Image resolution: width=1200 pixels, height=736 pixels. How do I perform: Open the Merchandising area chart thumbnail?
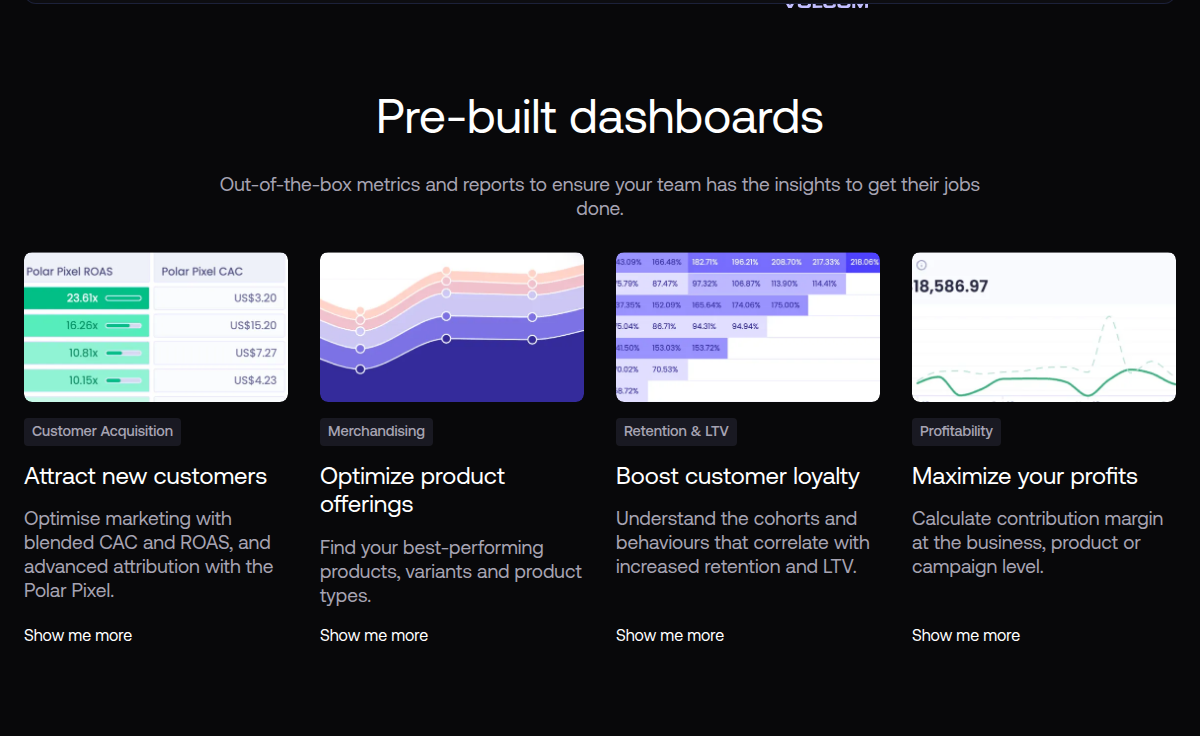pyautogui.click(x=452, y=327)
